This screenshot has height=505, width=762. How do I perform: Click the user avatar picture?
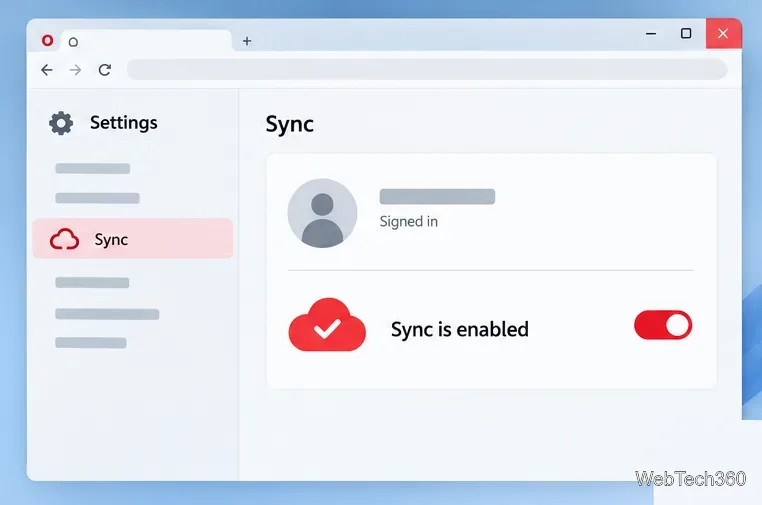(322, 213)
